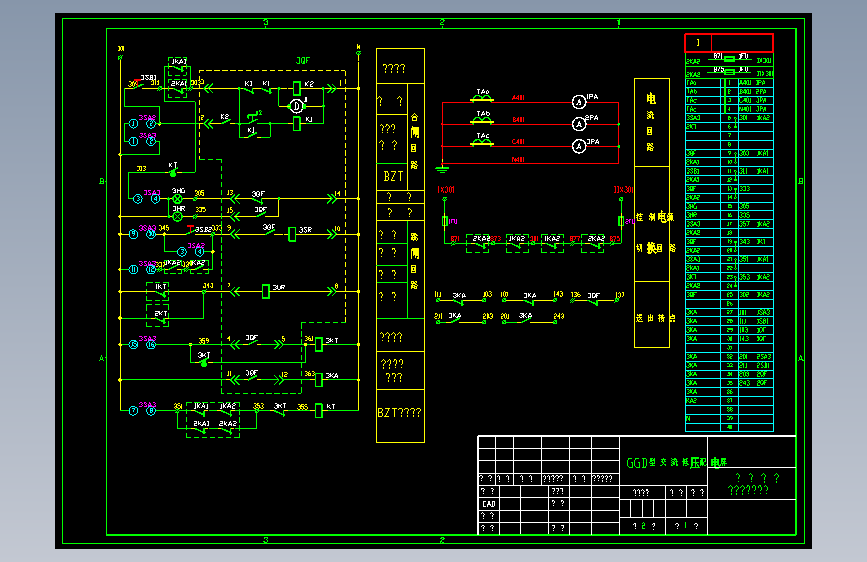The width and height of the screenshot is (867, 562).
Task: Select the TAb current transformer symbol
Action: pos(482,120)
